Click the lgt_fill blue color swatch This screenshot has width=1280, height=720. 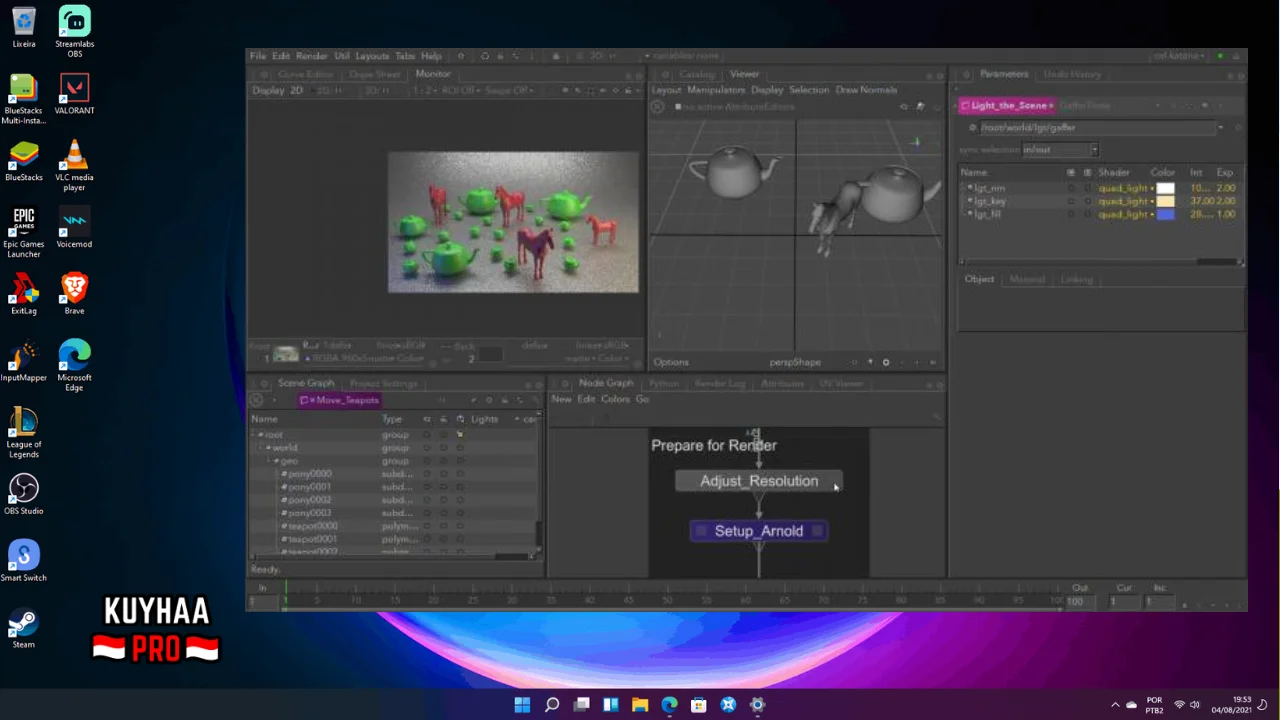click(1165, 214)
